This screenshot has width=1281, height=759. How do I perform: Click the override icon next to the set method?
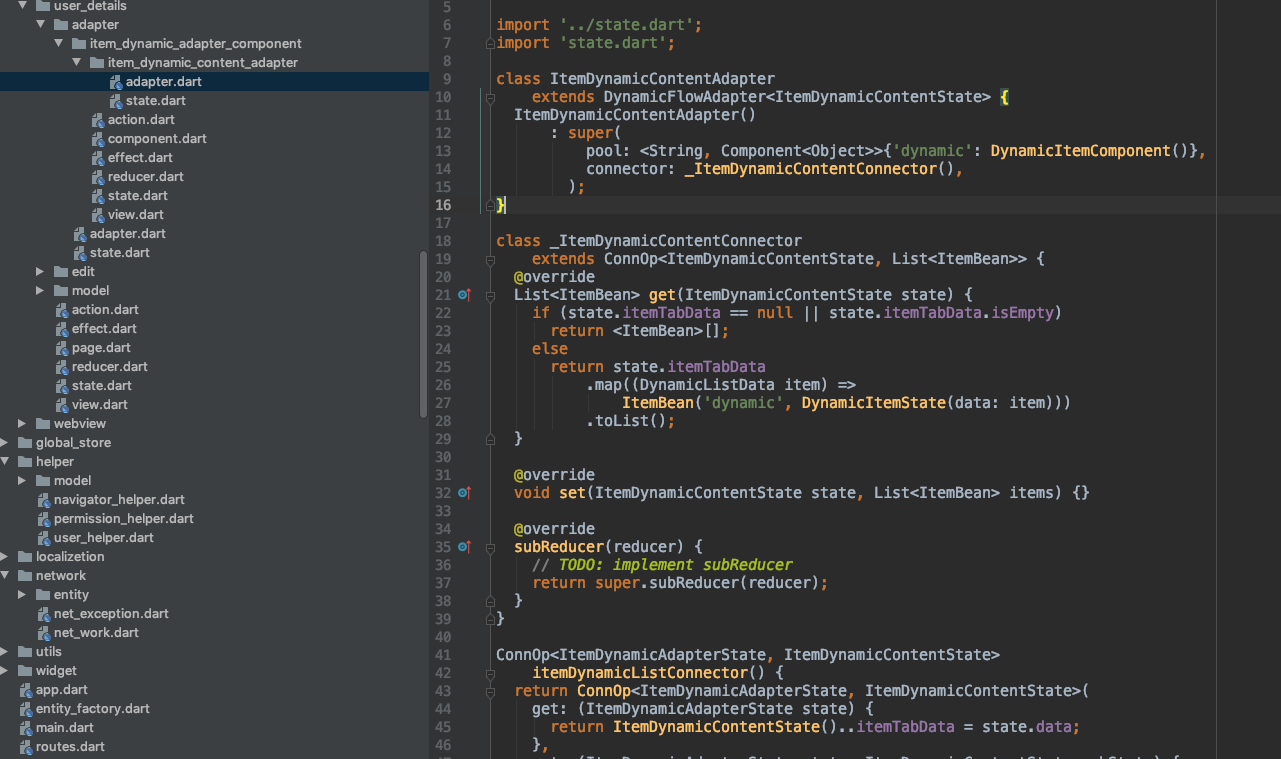click(x=463, y=493)
